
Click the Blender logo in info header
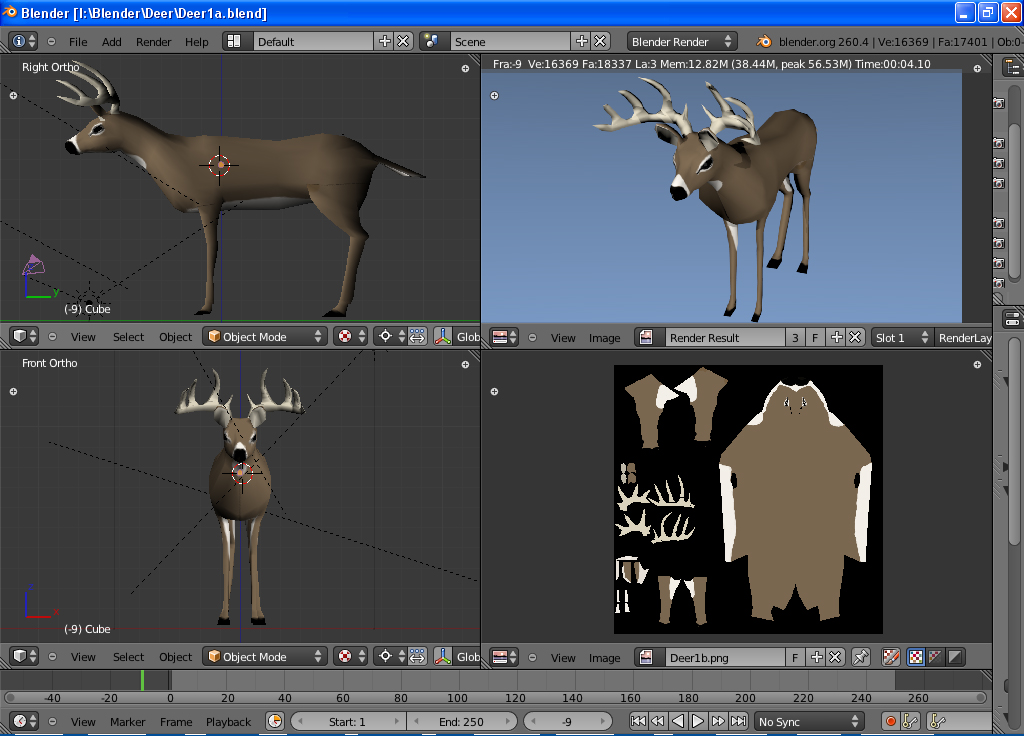(x=764, y=41)
